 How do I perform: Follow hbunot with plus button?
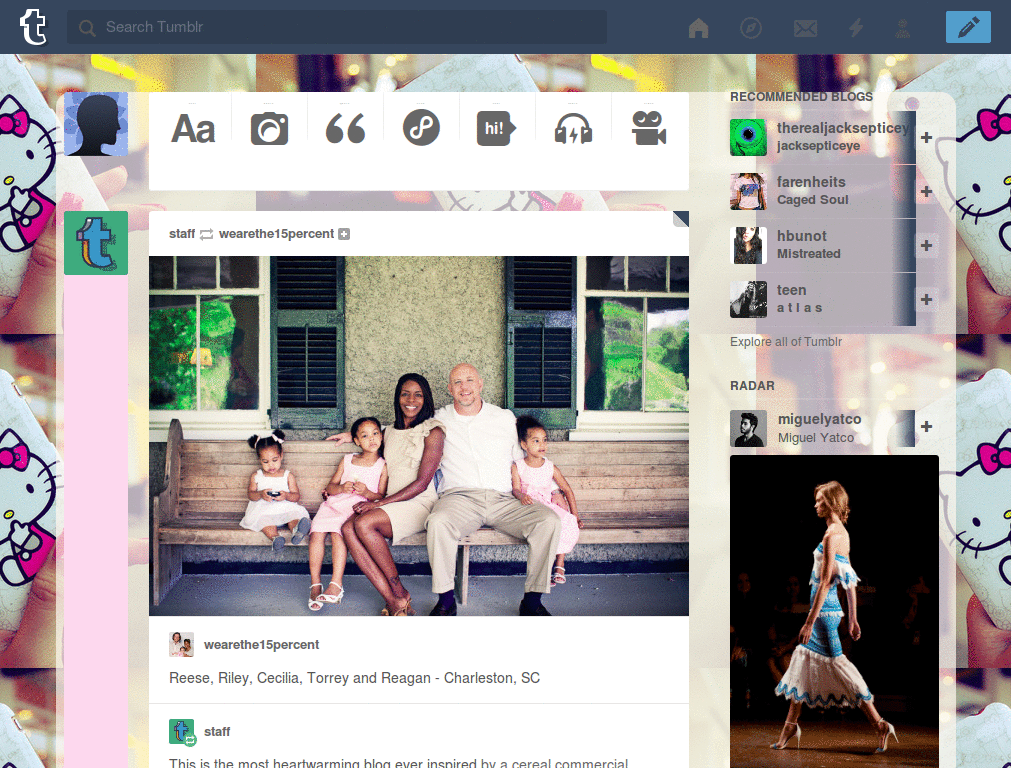[926, 246]
